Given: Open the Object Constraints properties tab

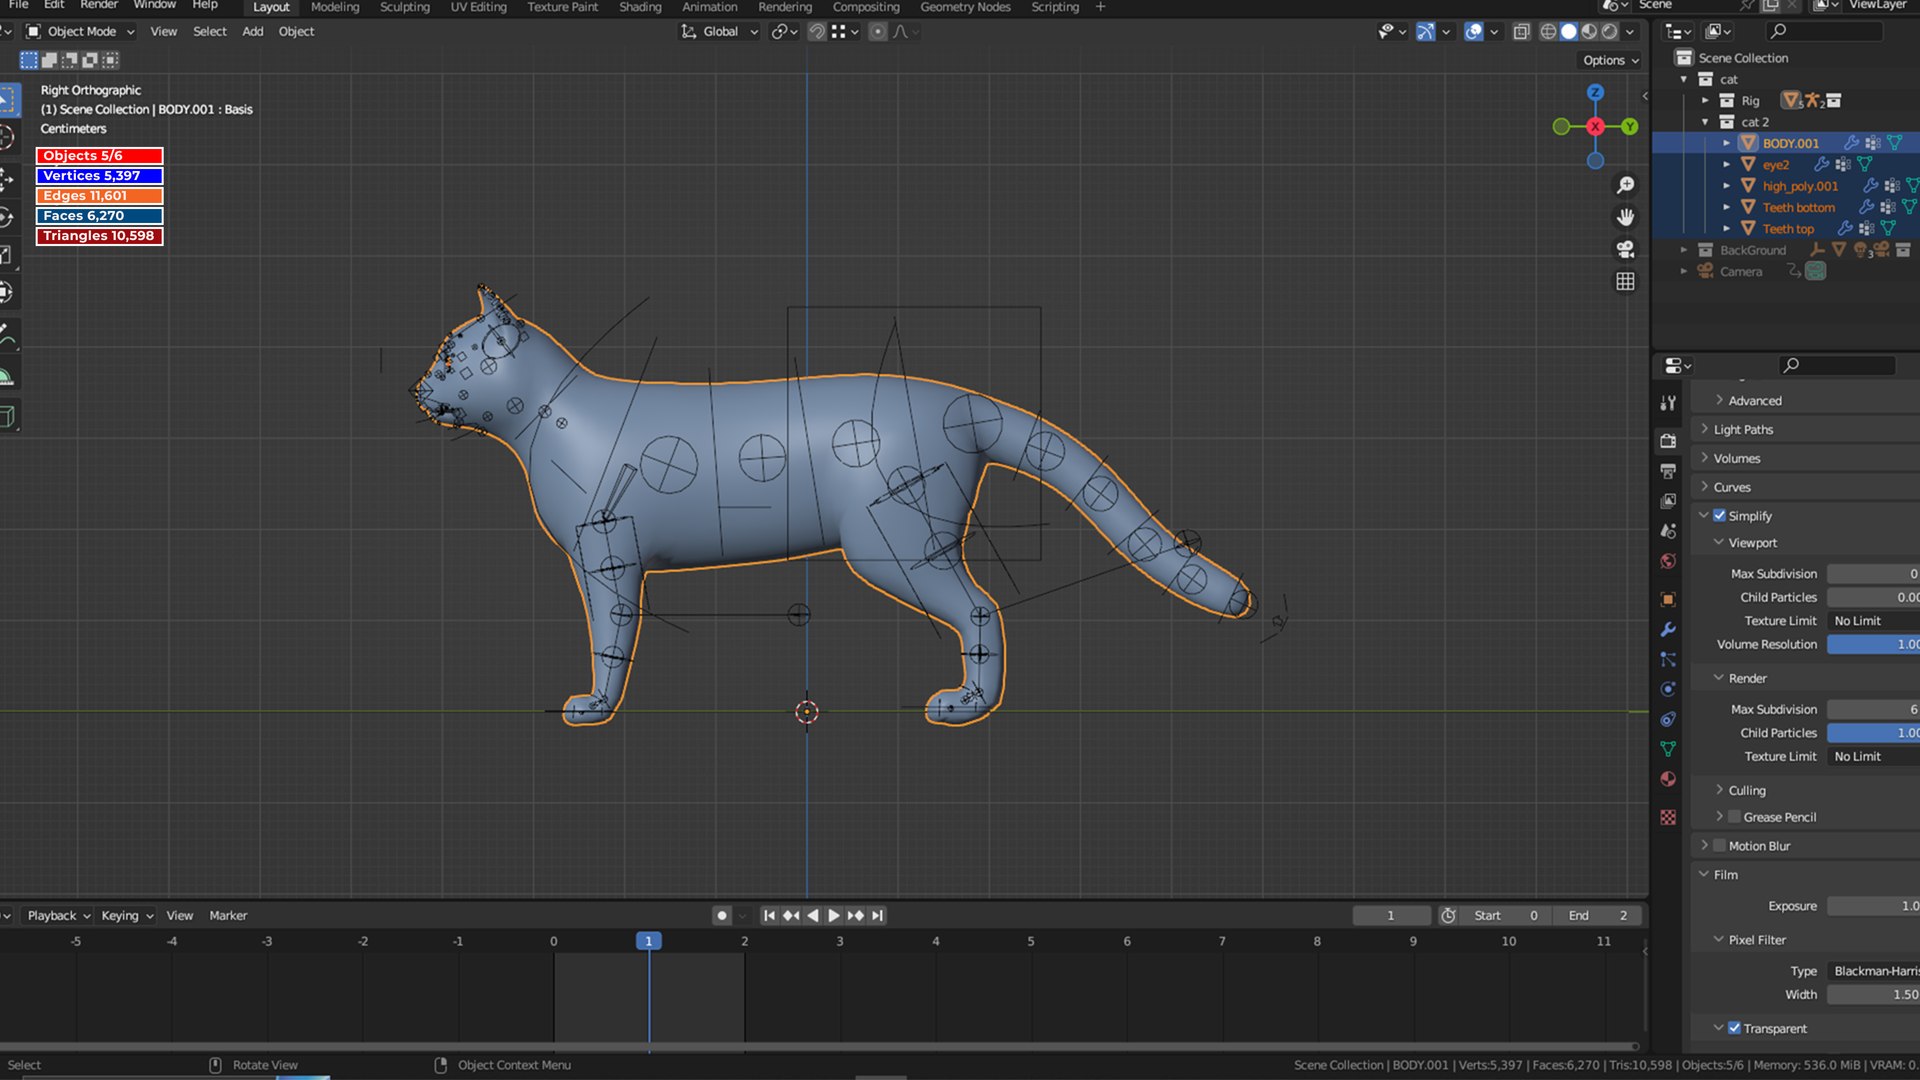Looking at the screenshot, I should (1668, 719).
